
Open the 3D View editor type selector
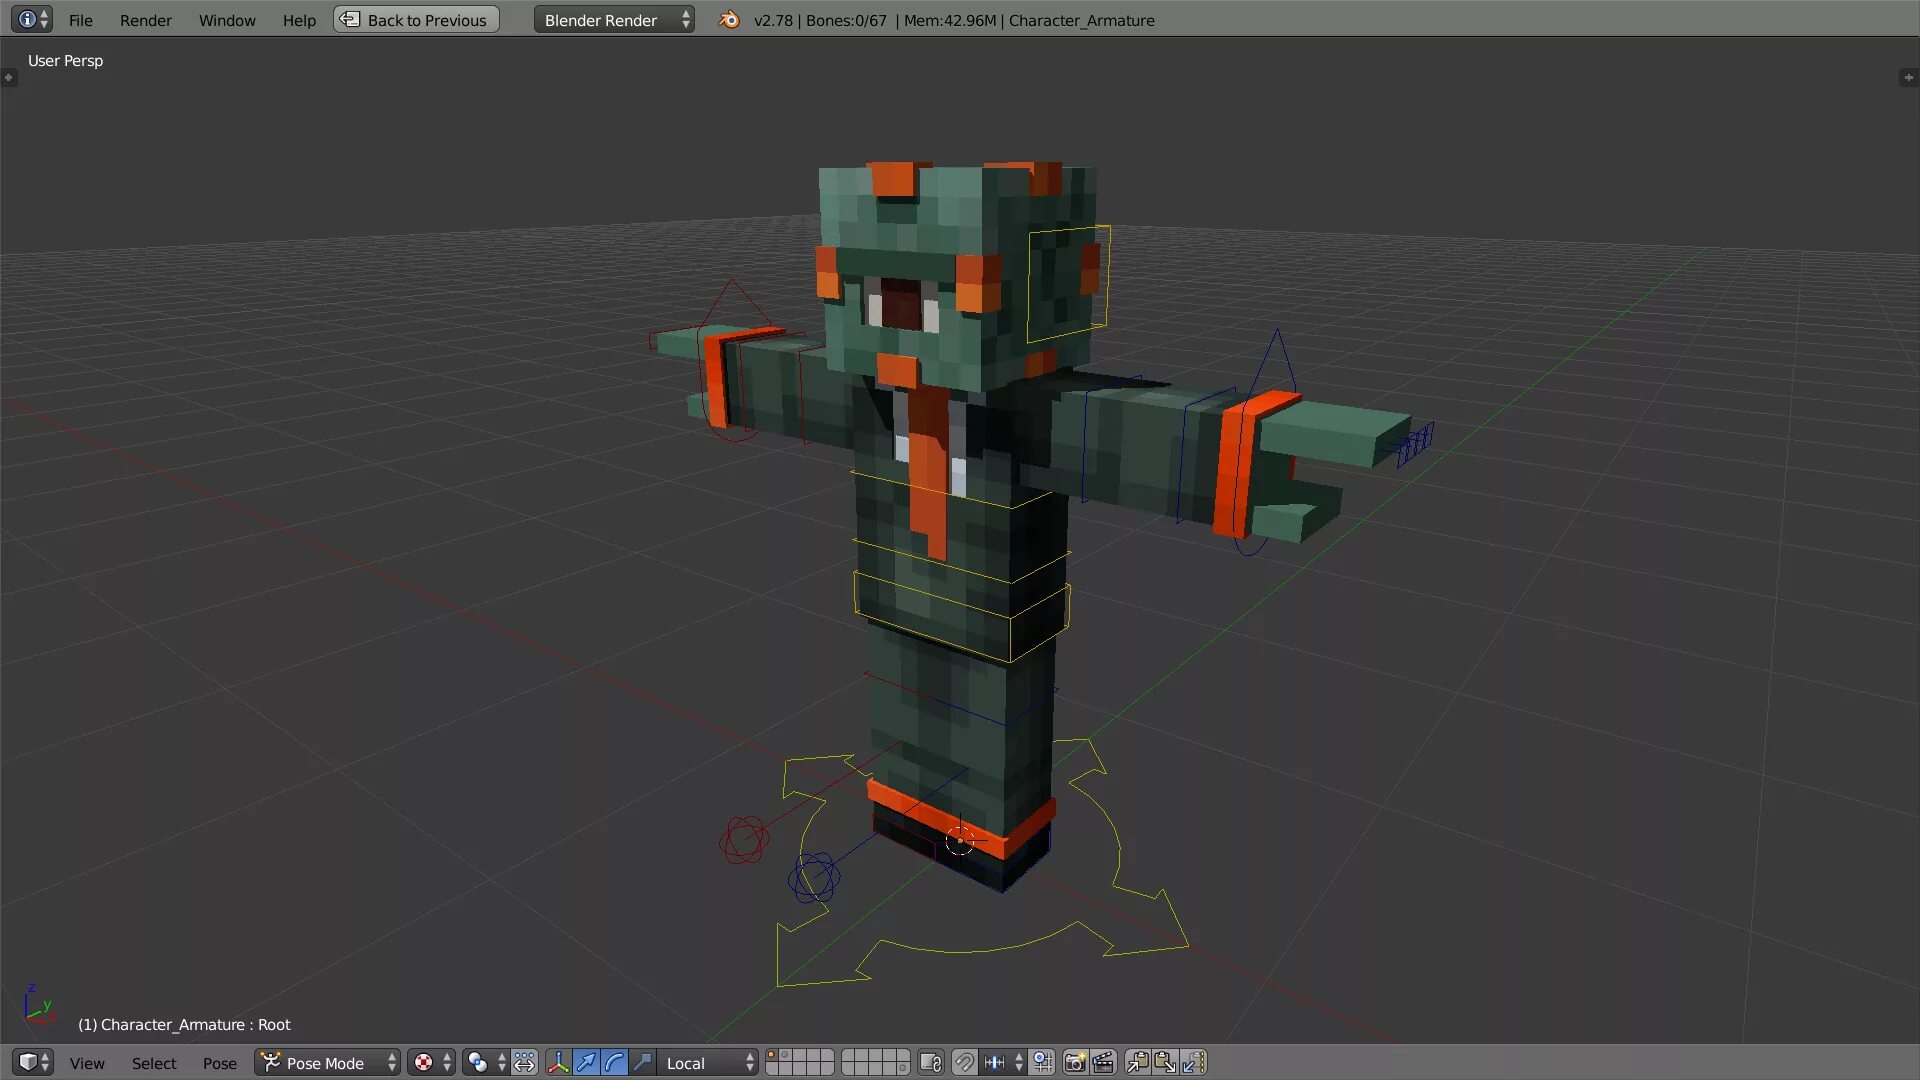(32, 1062)
